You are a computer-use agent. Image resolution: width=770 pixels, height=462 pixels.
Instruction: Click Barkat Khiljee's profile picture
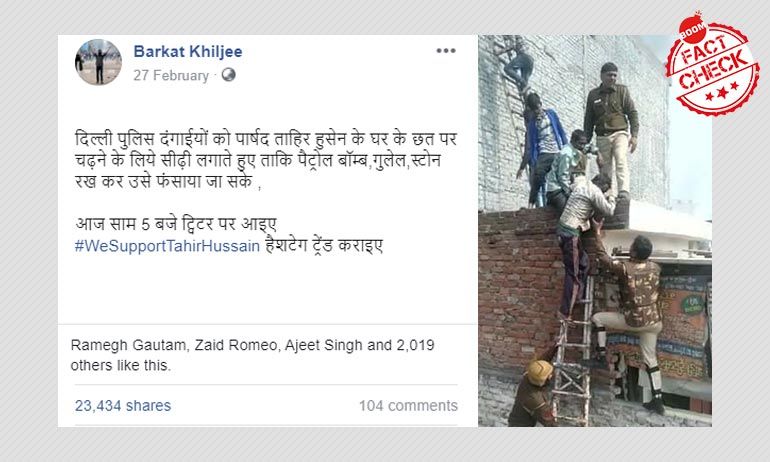pos(98,62)
